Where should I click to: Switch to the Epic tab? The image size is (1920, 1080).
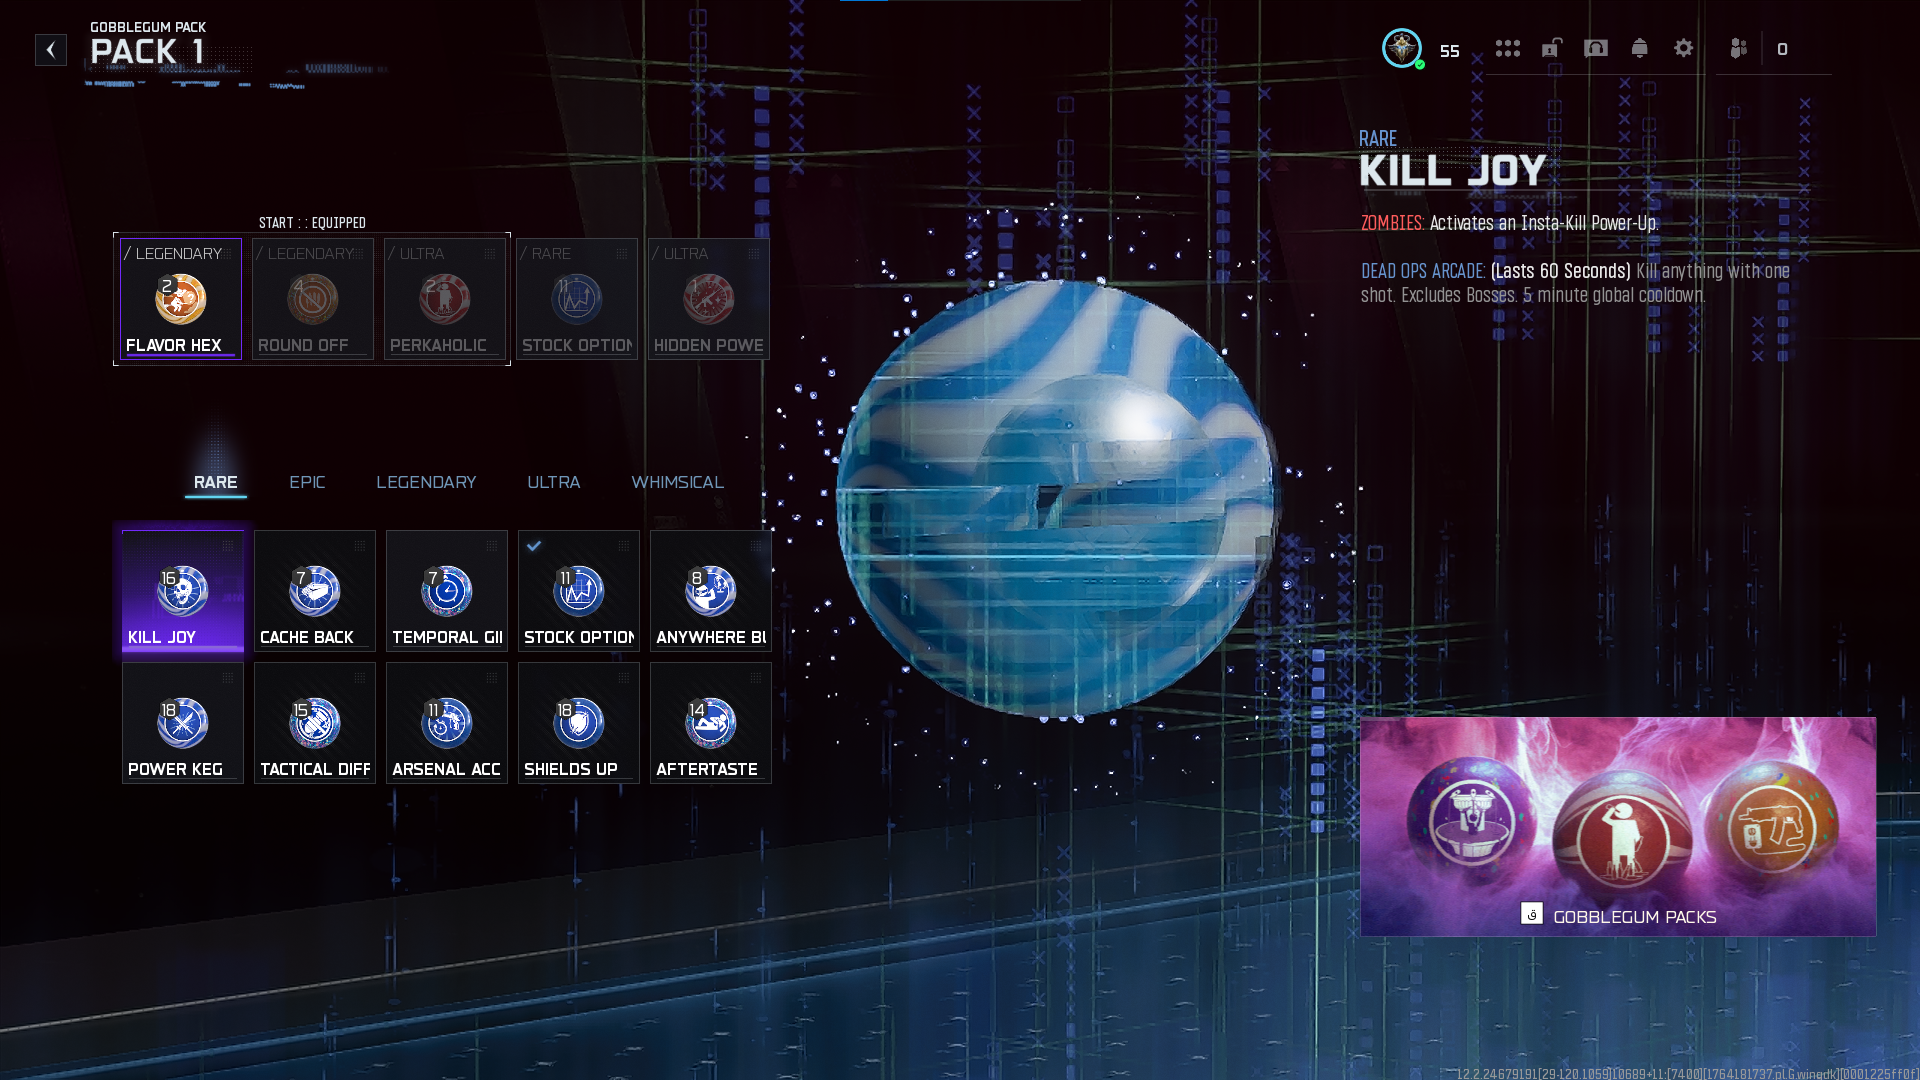point(307,482)
